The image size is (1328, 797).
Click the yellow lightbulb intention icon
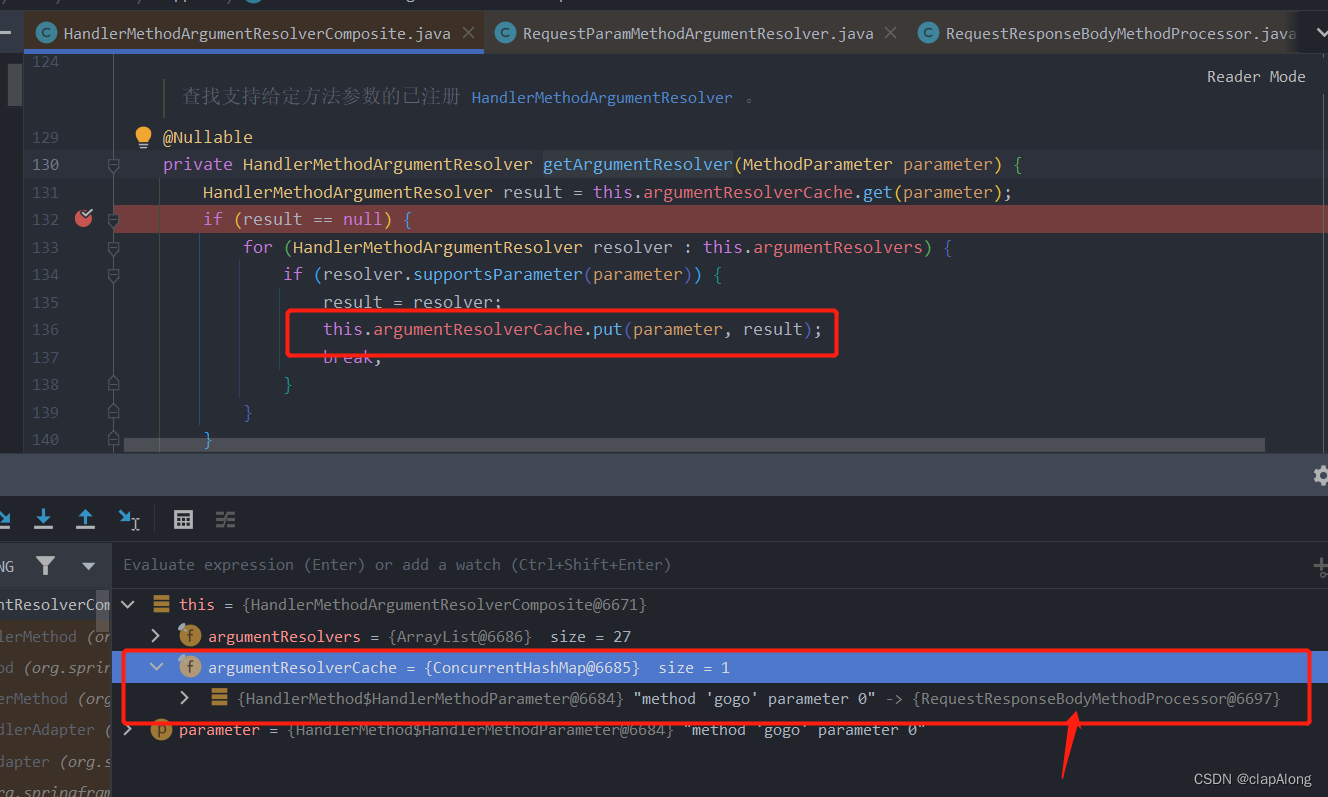[143, 136]
